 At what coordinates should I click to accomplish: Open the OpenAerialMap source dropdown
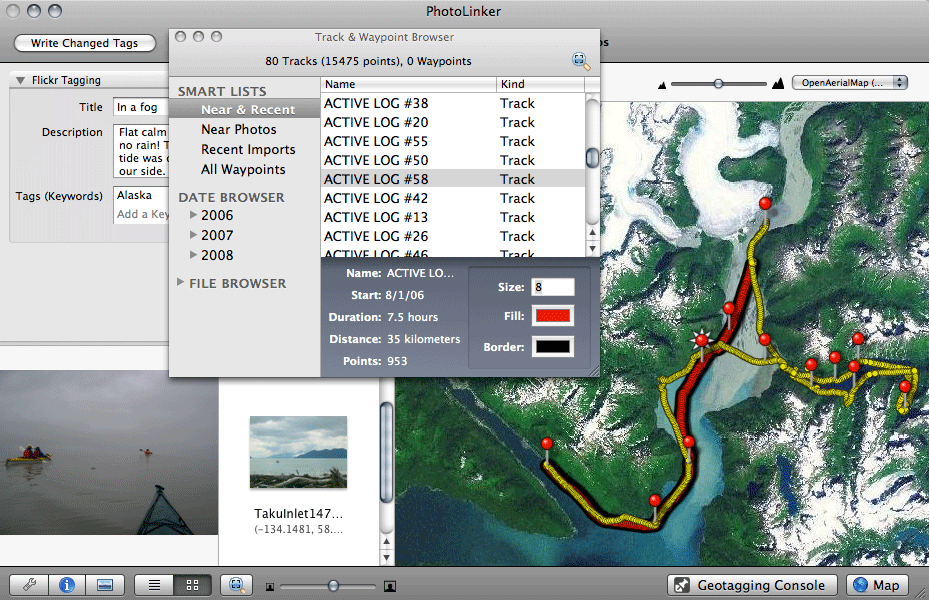(x=850, y=83)
